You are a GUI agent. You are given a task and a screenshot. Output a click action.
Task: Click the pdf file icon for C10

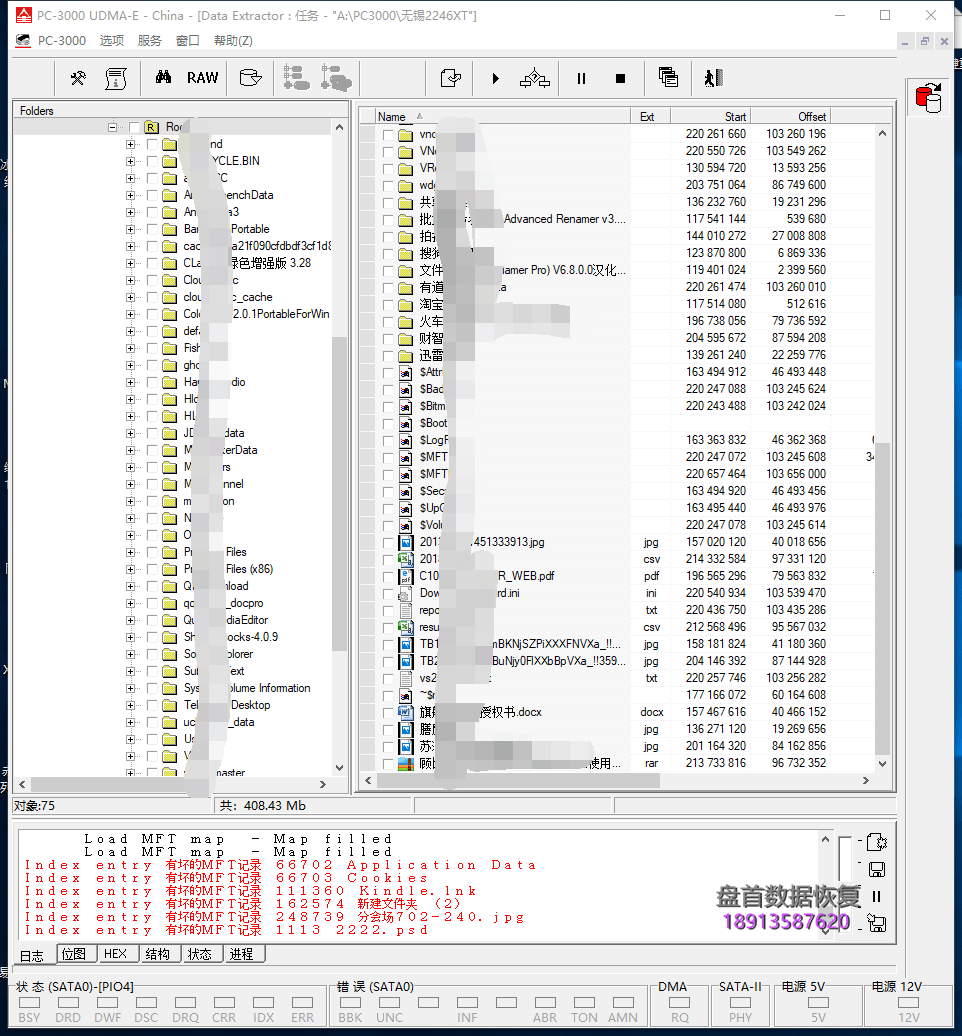click(406, 576)
